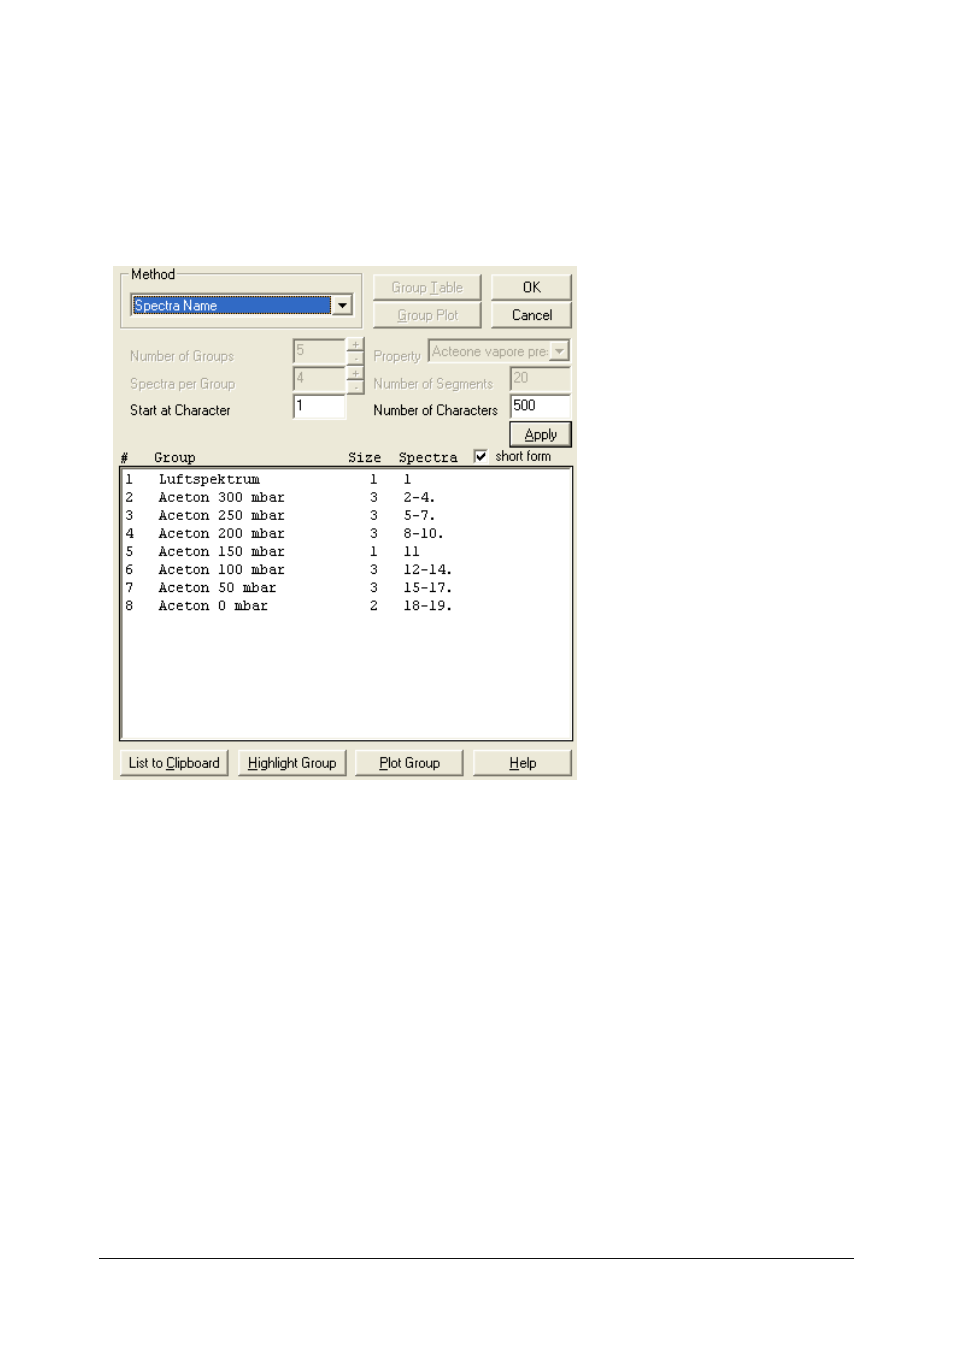Click the Number of Characters field

(540, 406)
